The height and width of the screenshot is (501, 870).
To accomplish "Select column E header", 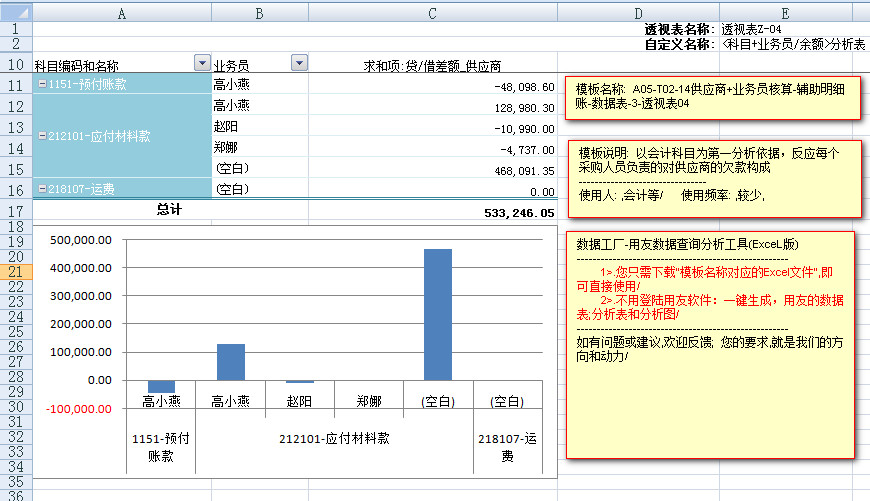I will [786, 13].
